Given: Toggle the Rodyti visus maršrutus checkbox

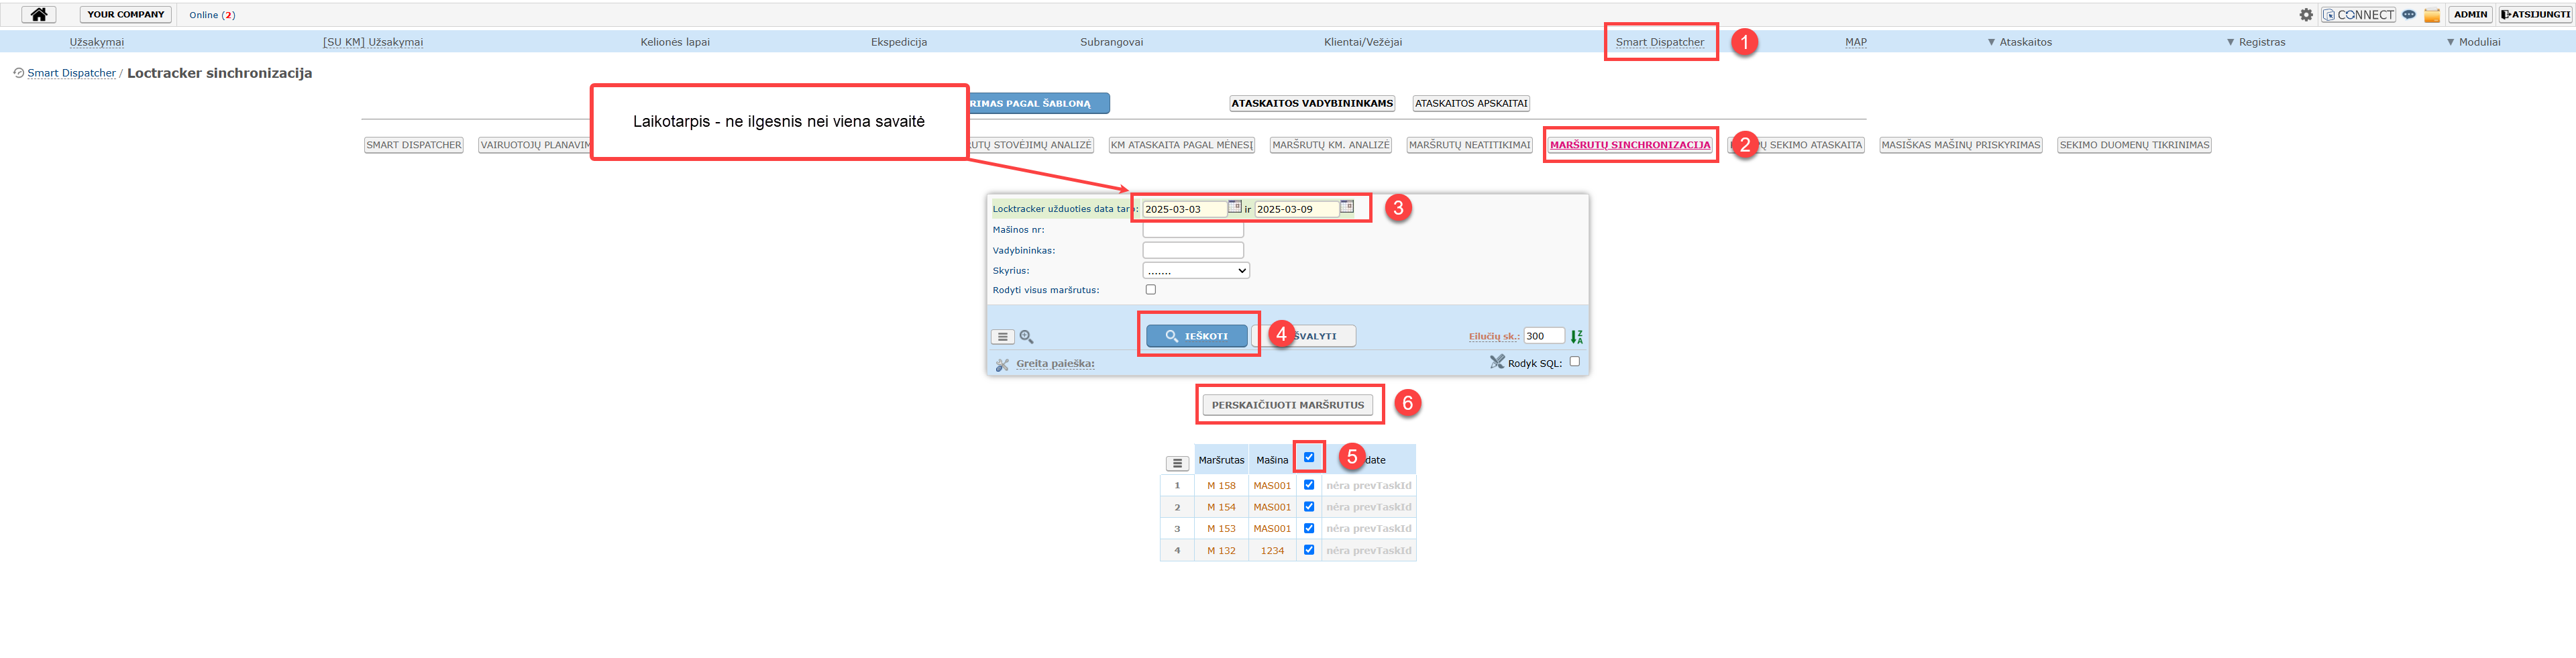Looking at the screenshot, I should [1151, 290].
